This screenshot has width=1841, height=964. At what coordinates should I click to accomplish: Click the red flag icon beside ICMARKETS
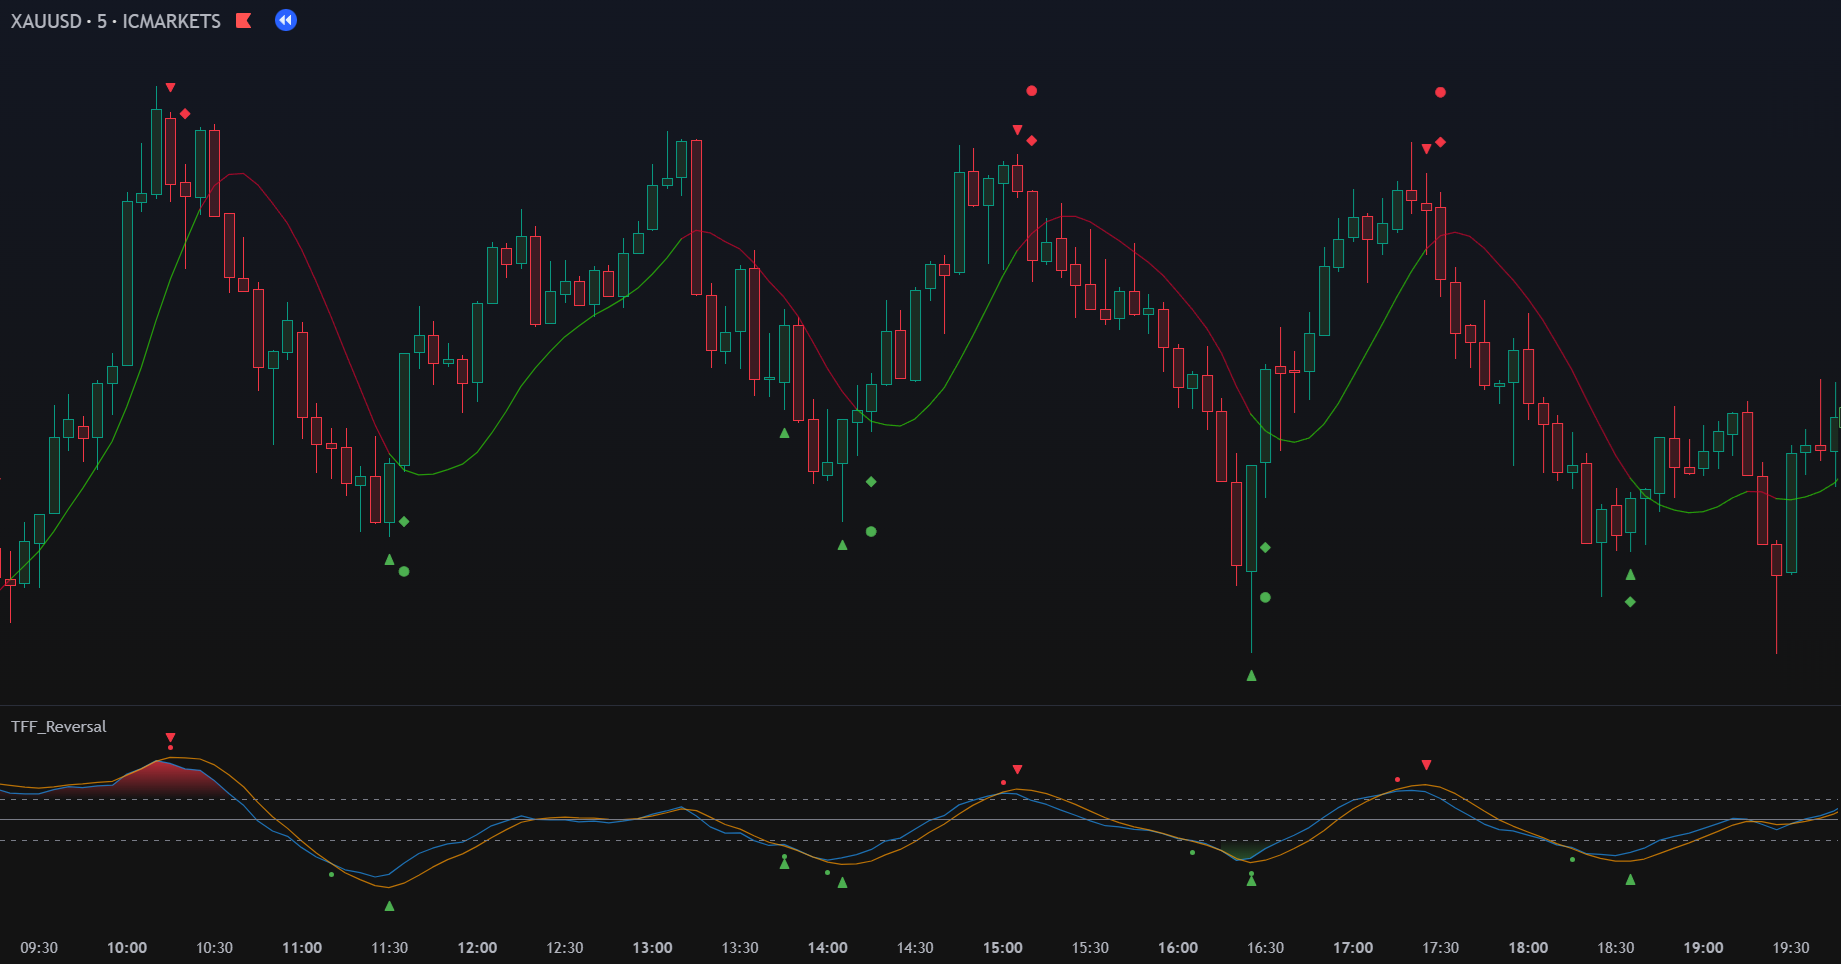tap(243, 20)
